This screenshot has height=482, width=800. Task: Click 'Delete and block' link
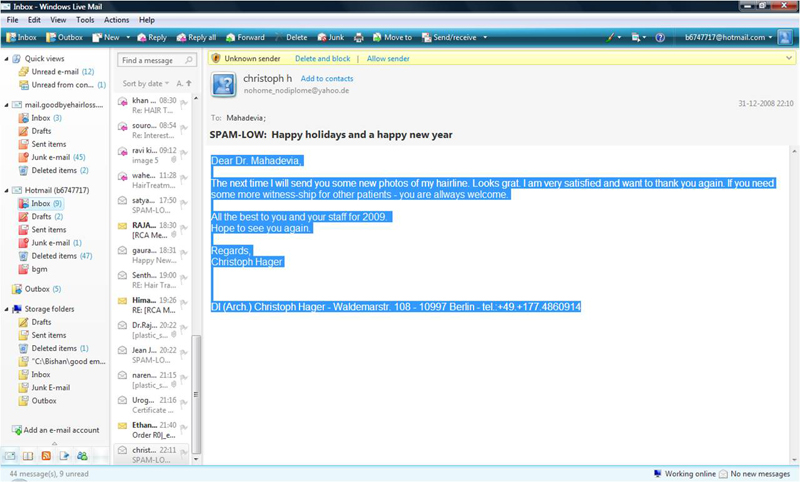click(x=322, y=59)
